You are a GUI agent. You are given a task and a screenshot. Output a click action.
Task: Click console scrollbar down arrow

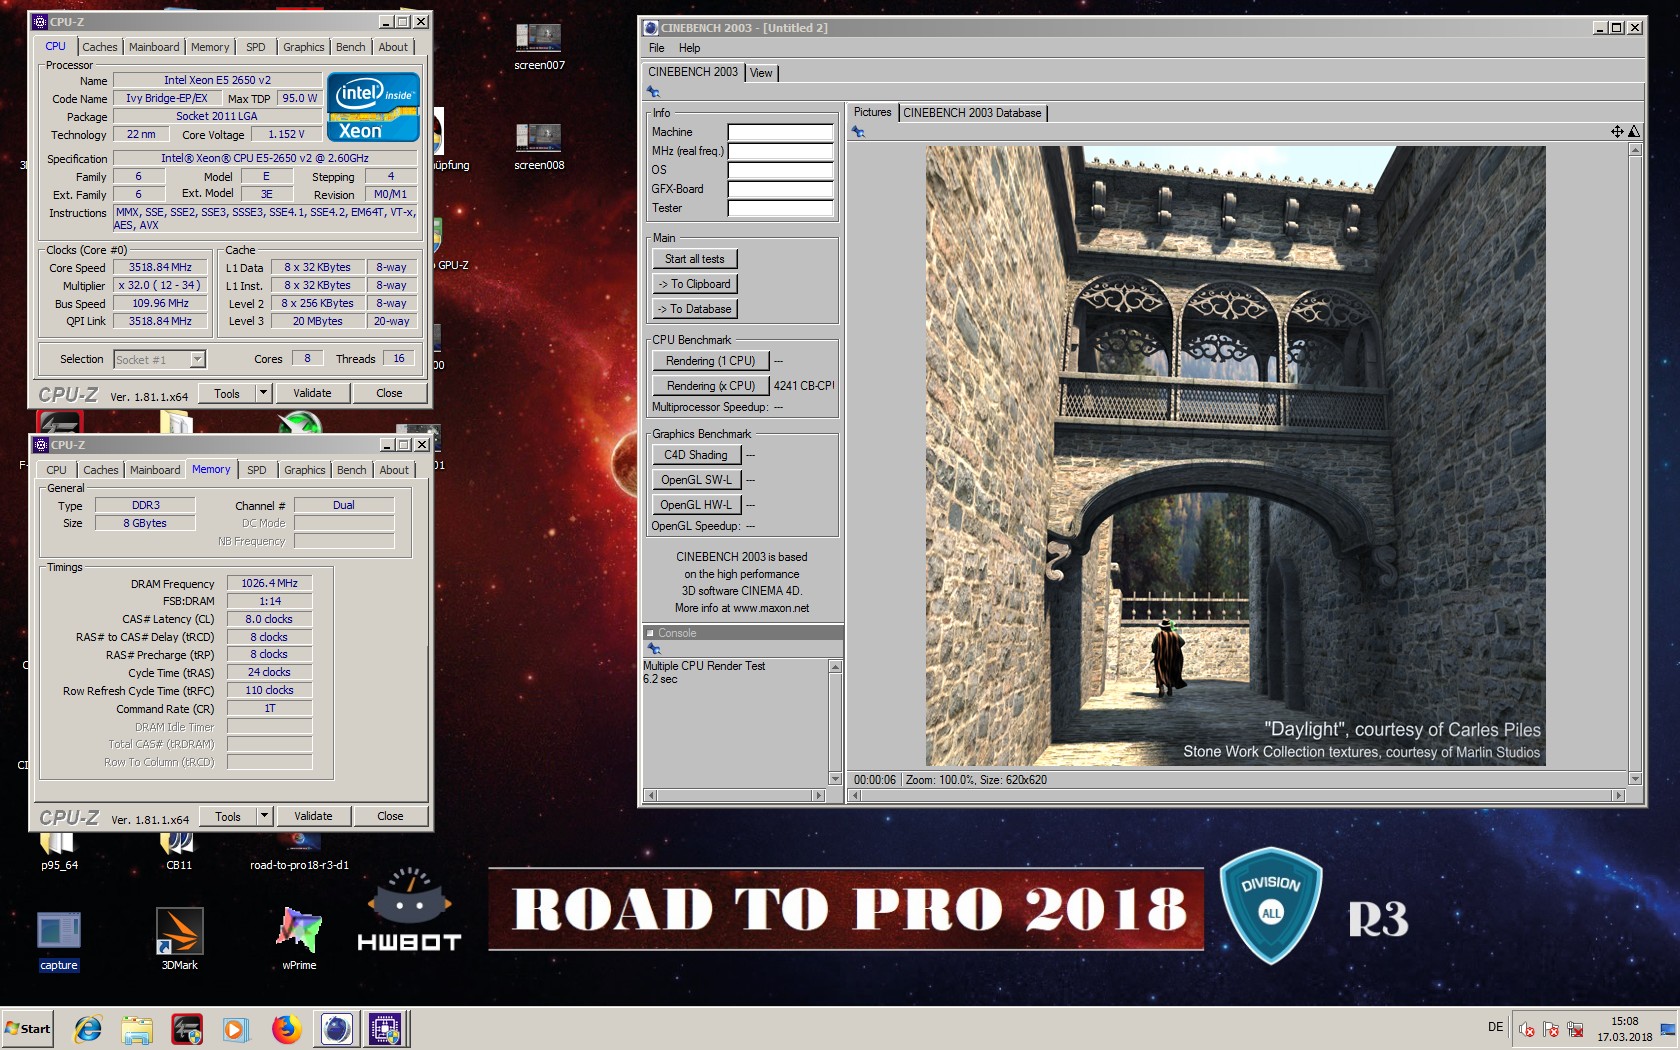[x=835, y=778]
